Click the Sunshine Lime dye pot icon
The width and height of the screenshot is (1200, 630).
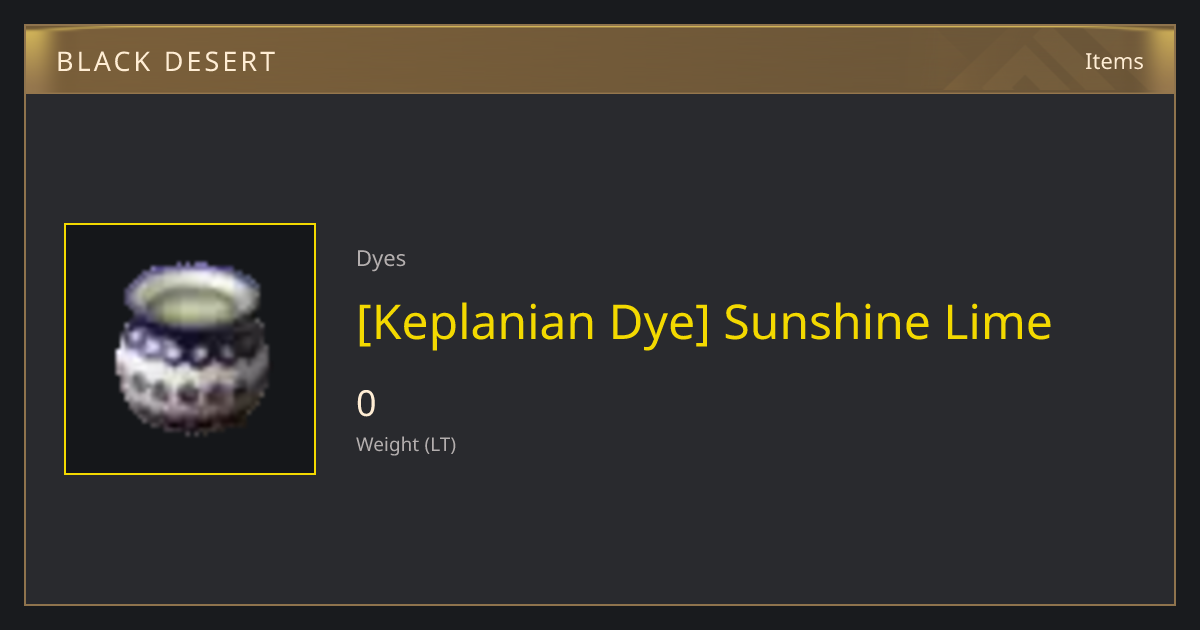coord(190,348)
